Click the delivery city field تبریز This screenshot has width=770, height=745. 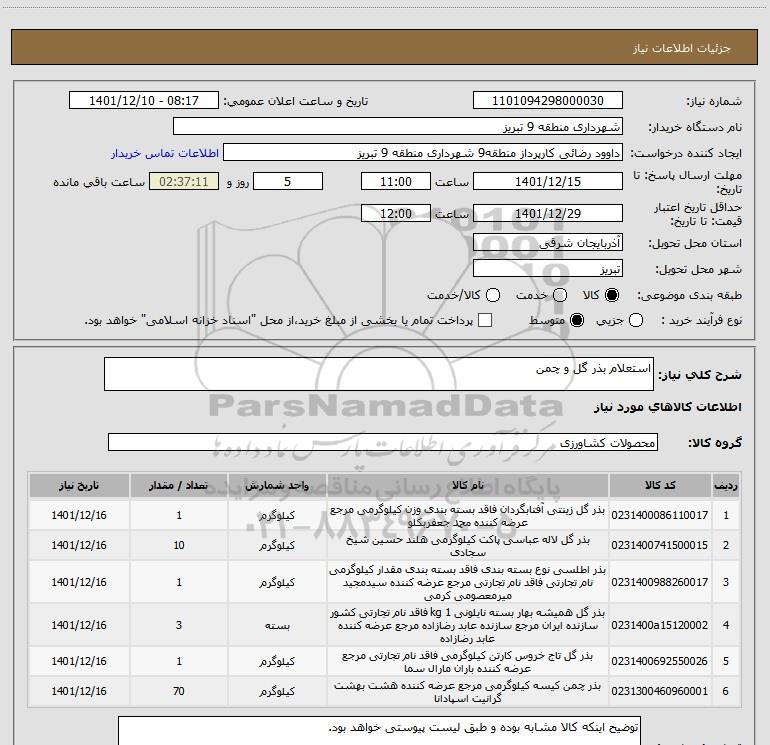click(548, 269)
